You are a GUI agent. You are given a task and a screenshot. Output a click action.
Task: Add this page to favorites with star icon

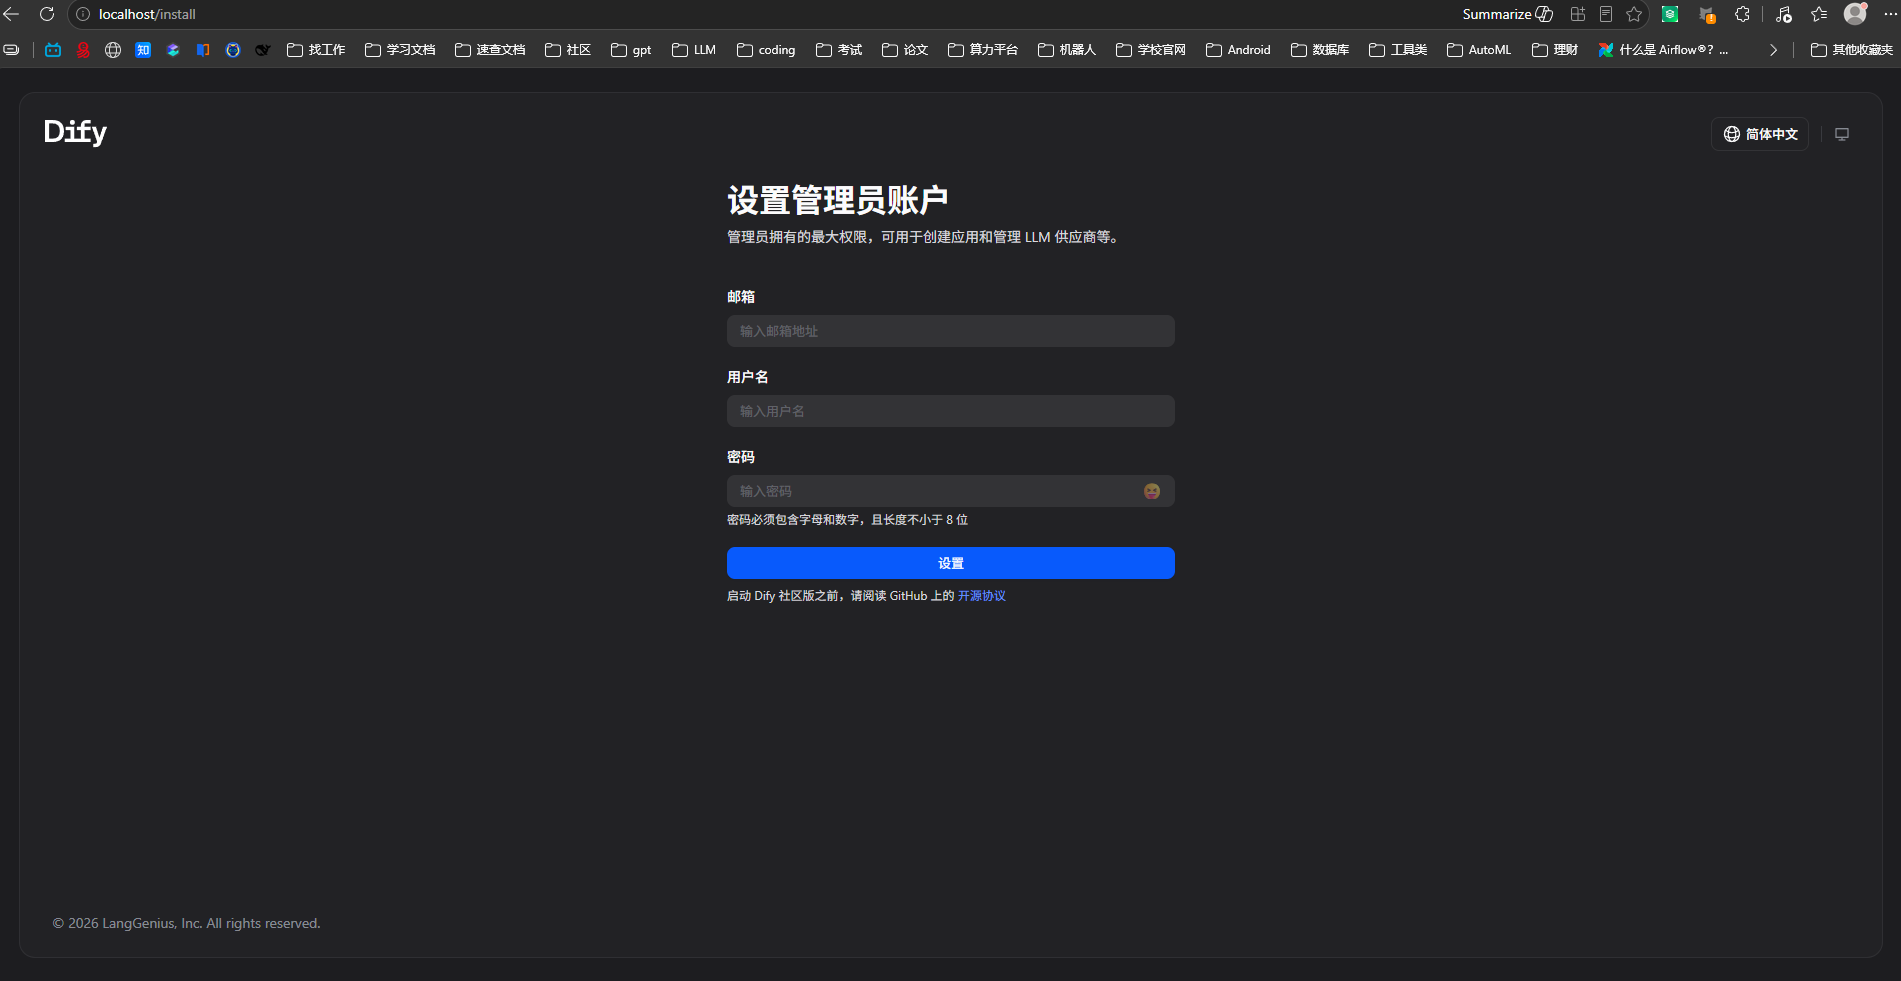pyautogui.click(x=1634, y=14)
